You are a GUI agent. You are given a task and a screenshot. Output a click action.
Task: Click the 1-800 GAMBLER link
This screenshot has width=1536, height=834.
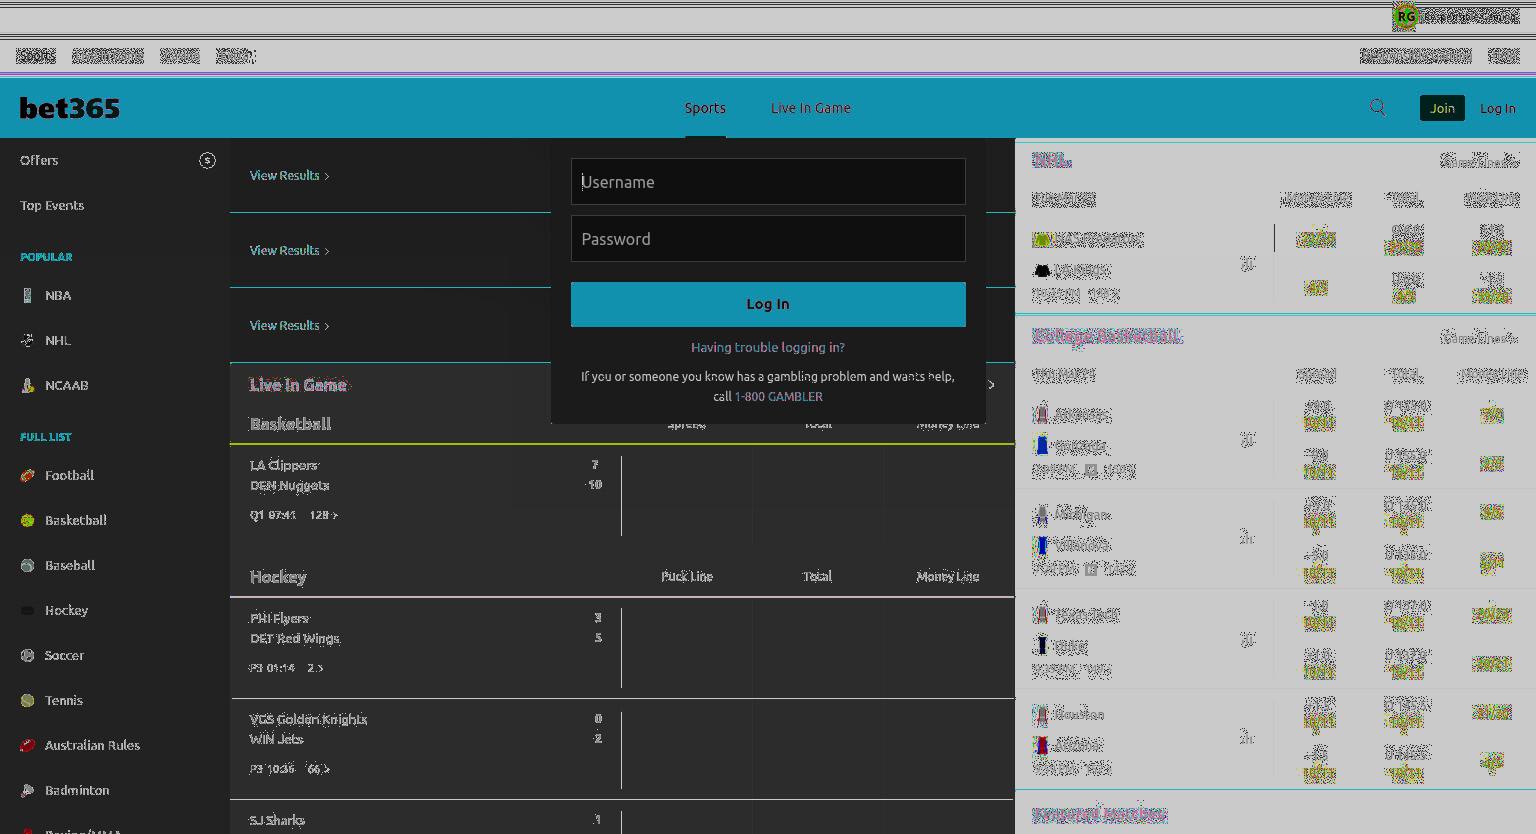[779, 396]
